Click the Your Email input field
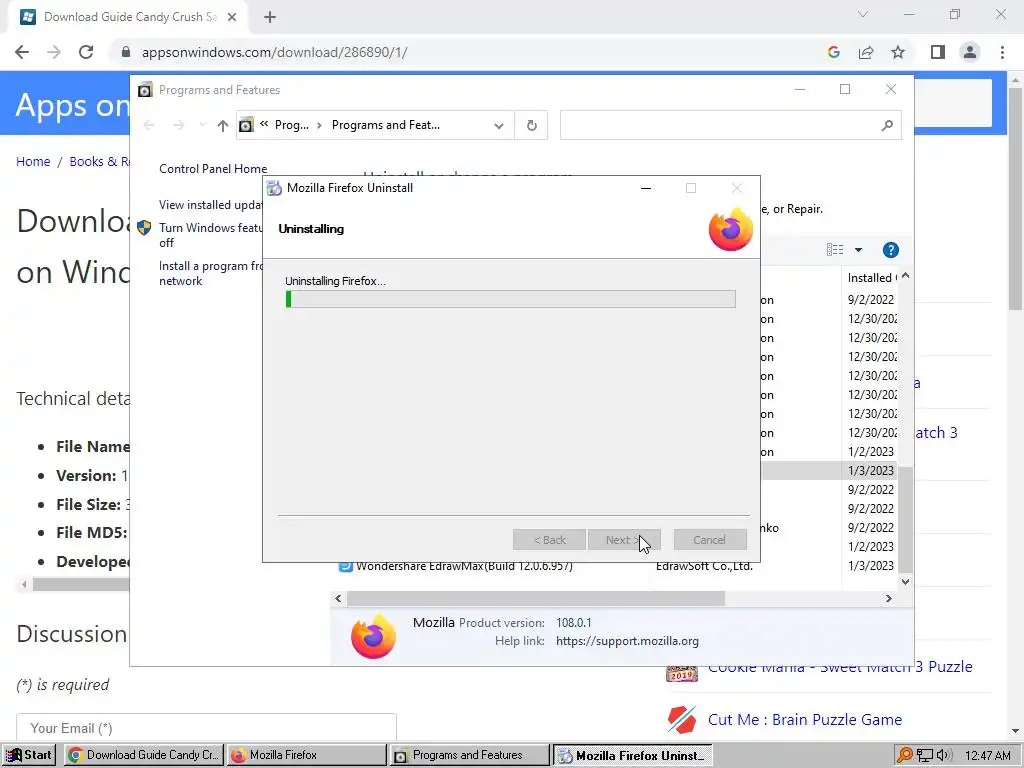The width and height of the screenshot is (1024, 768). pos(206,728)
